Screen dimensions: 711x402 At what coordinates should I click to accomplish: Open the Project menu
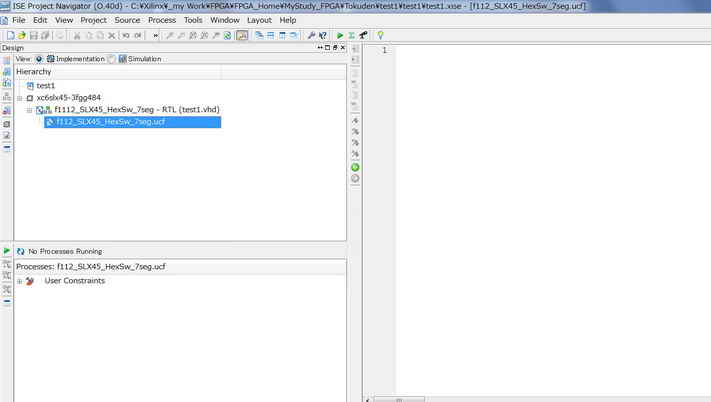click(x=93, y=20)
